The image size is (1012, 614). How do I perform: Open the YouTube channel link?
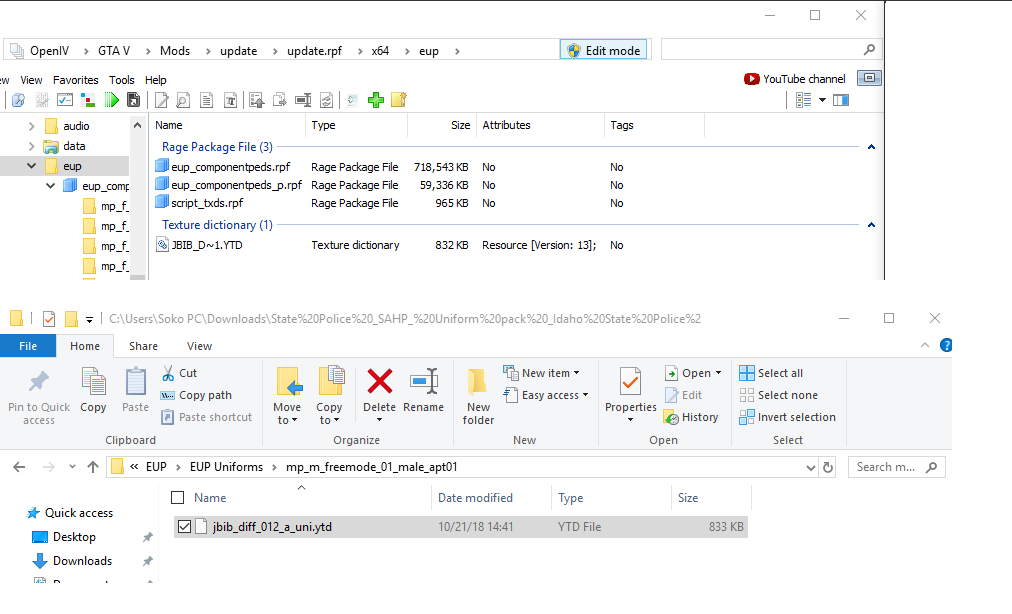click(794, 79)
